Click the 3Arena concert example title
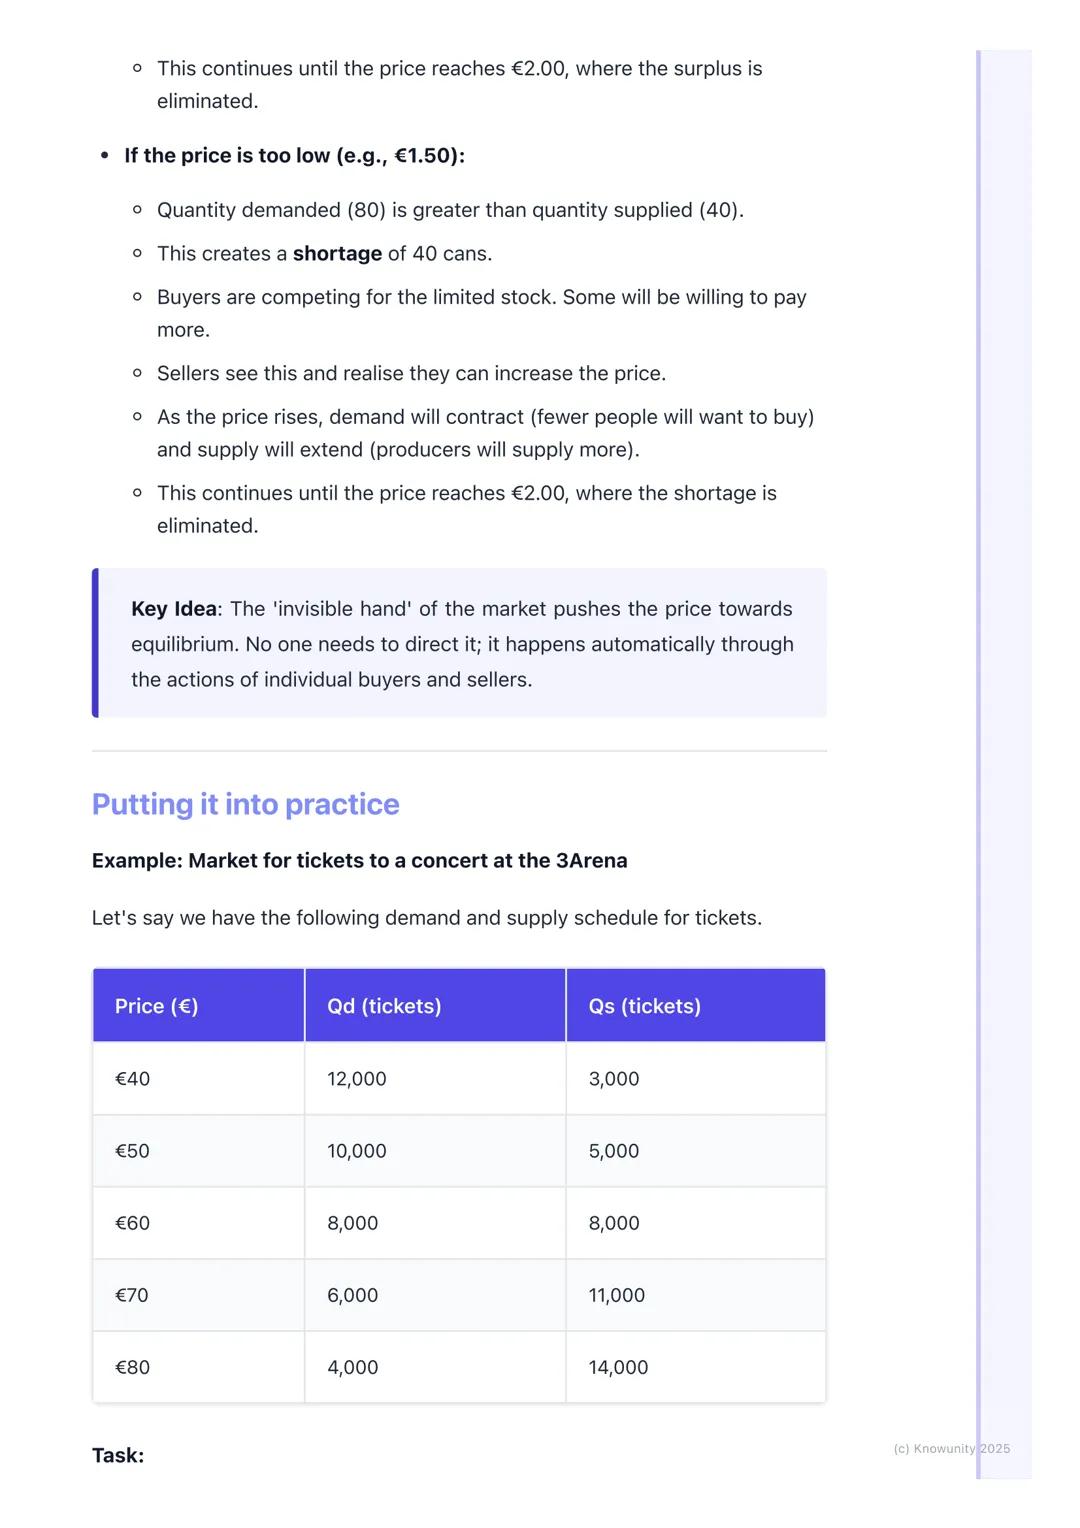This screenshot has width=1080, height=1528. click(x=359, y=861)
